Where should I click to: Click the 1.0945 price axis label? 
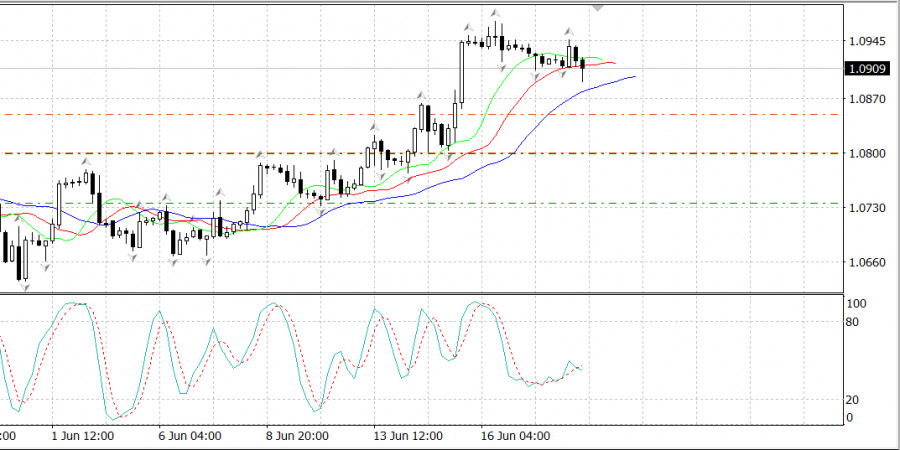pos(865,43)
